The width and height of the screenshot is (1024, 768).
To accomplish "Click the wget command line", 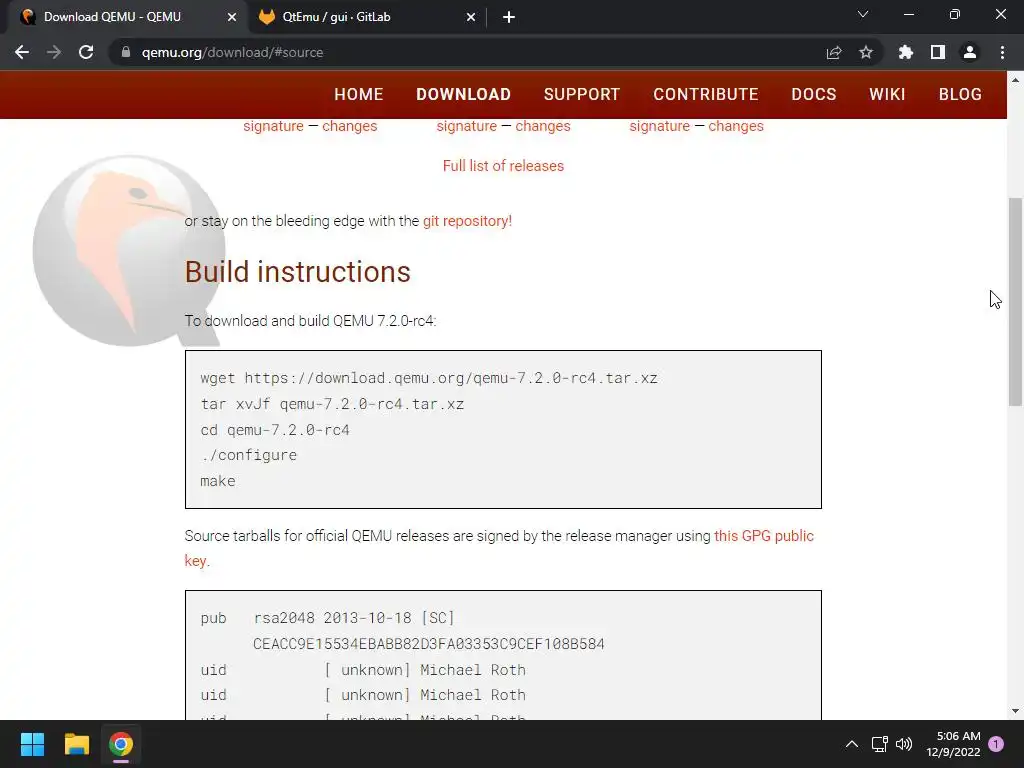I will [x=429, y=378].
